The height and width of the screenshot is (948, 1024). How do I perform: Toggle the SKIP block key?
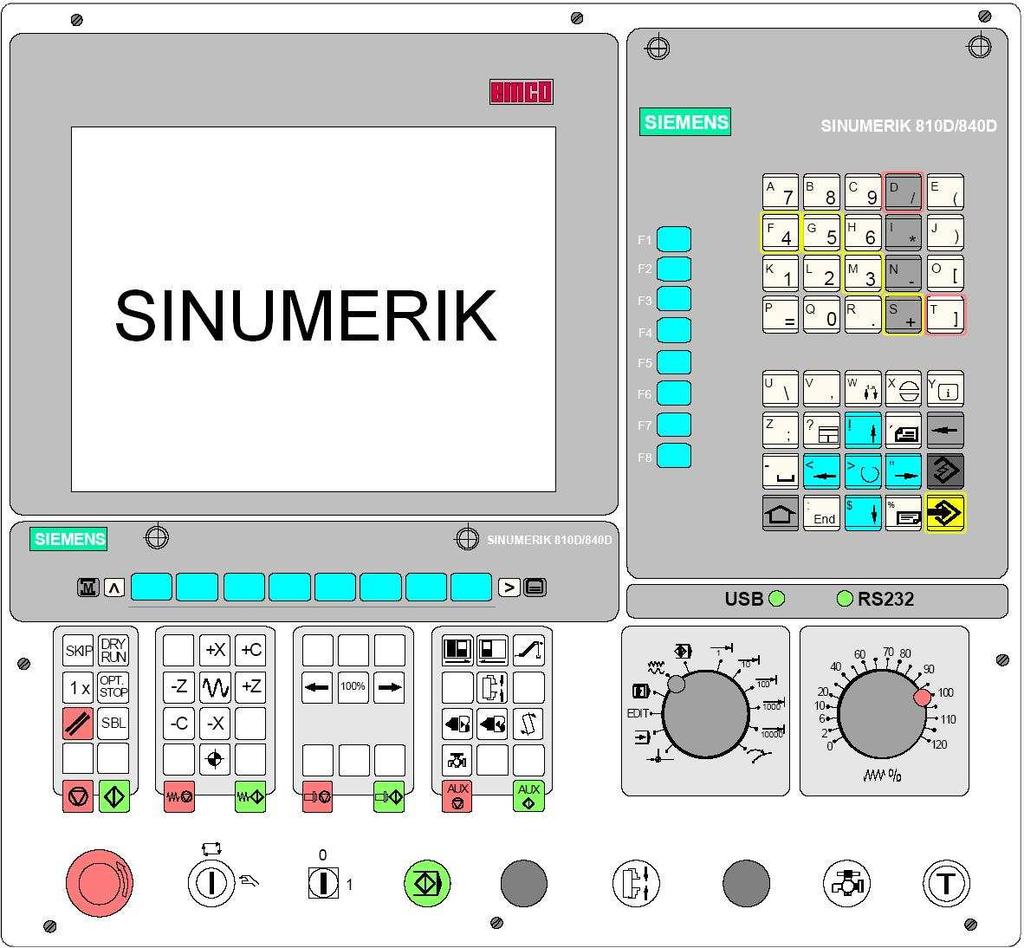[78, 650]
